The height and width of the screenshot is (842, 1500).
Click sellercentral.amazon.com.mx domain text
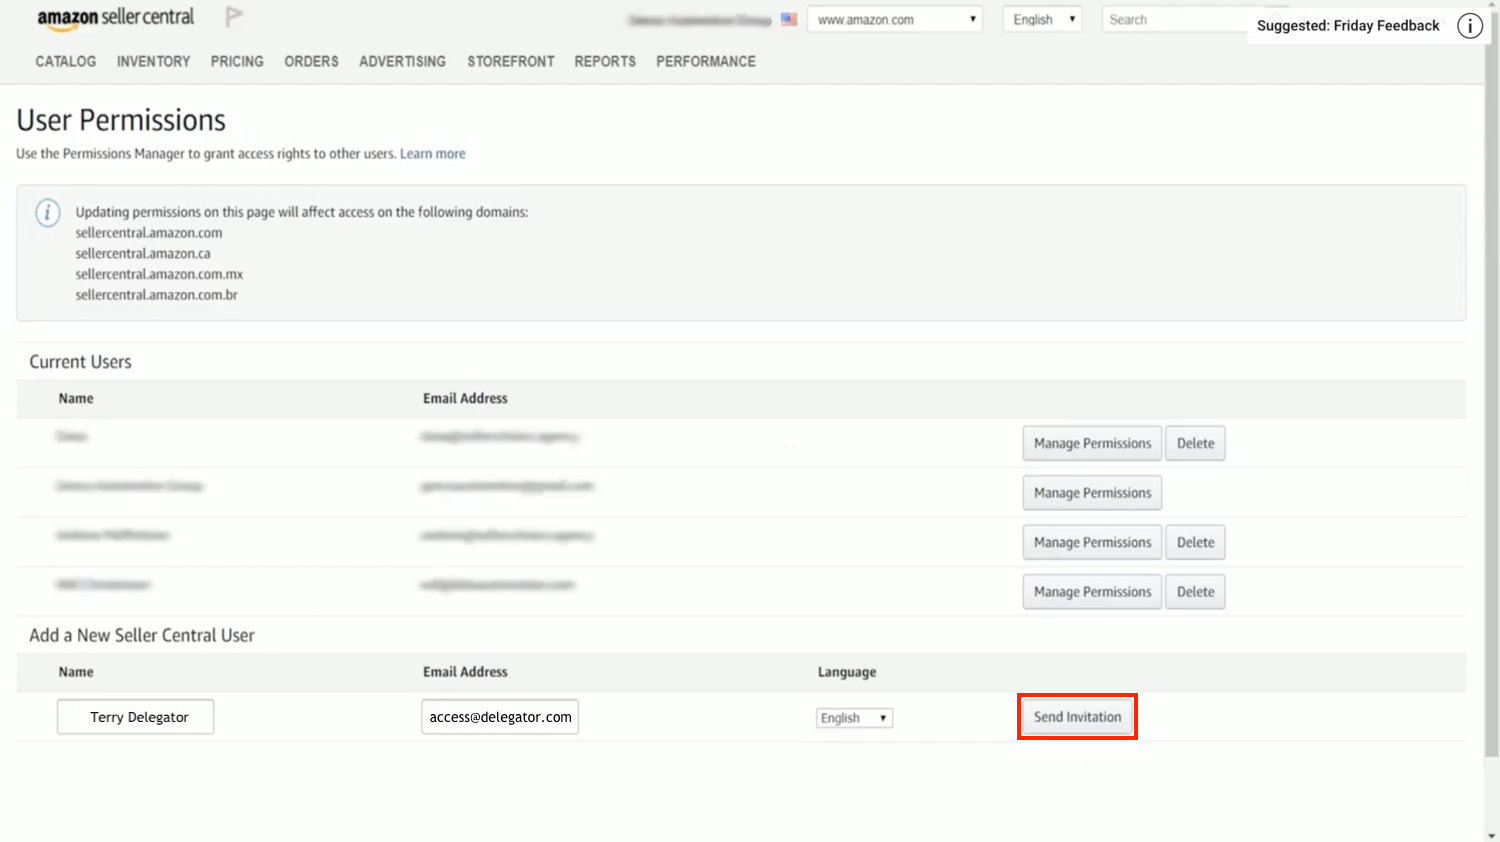click(159, 274)
